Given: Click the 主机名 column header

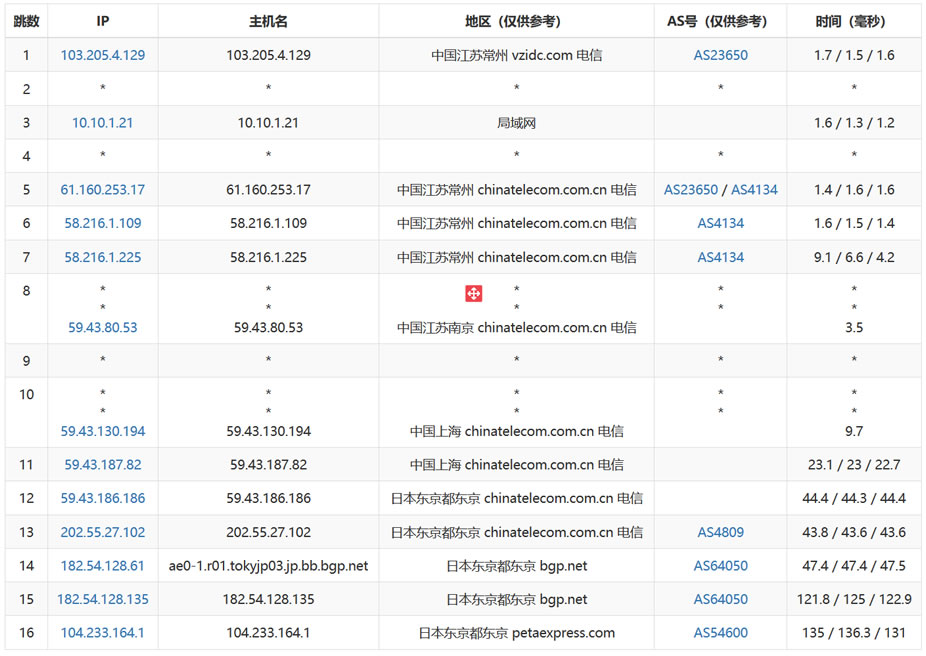Looking at the screenshot, I should pos(268,21).
